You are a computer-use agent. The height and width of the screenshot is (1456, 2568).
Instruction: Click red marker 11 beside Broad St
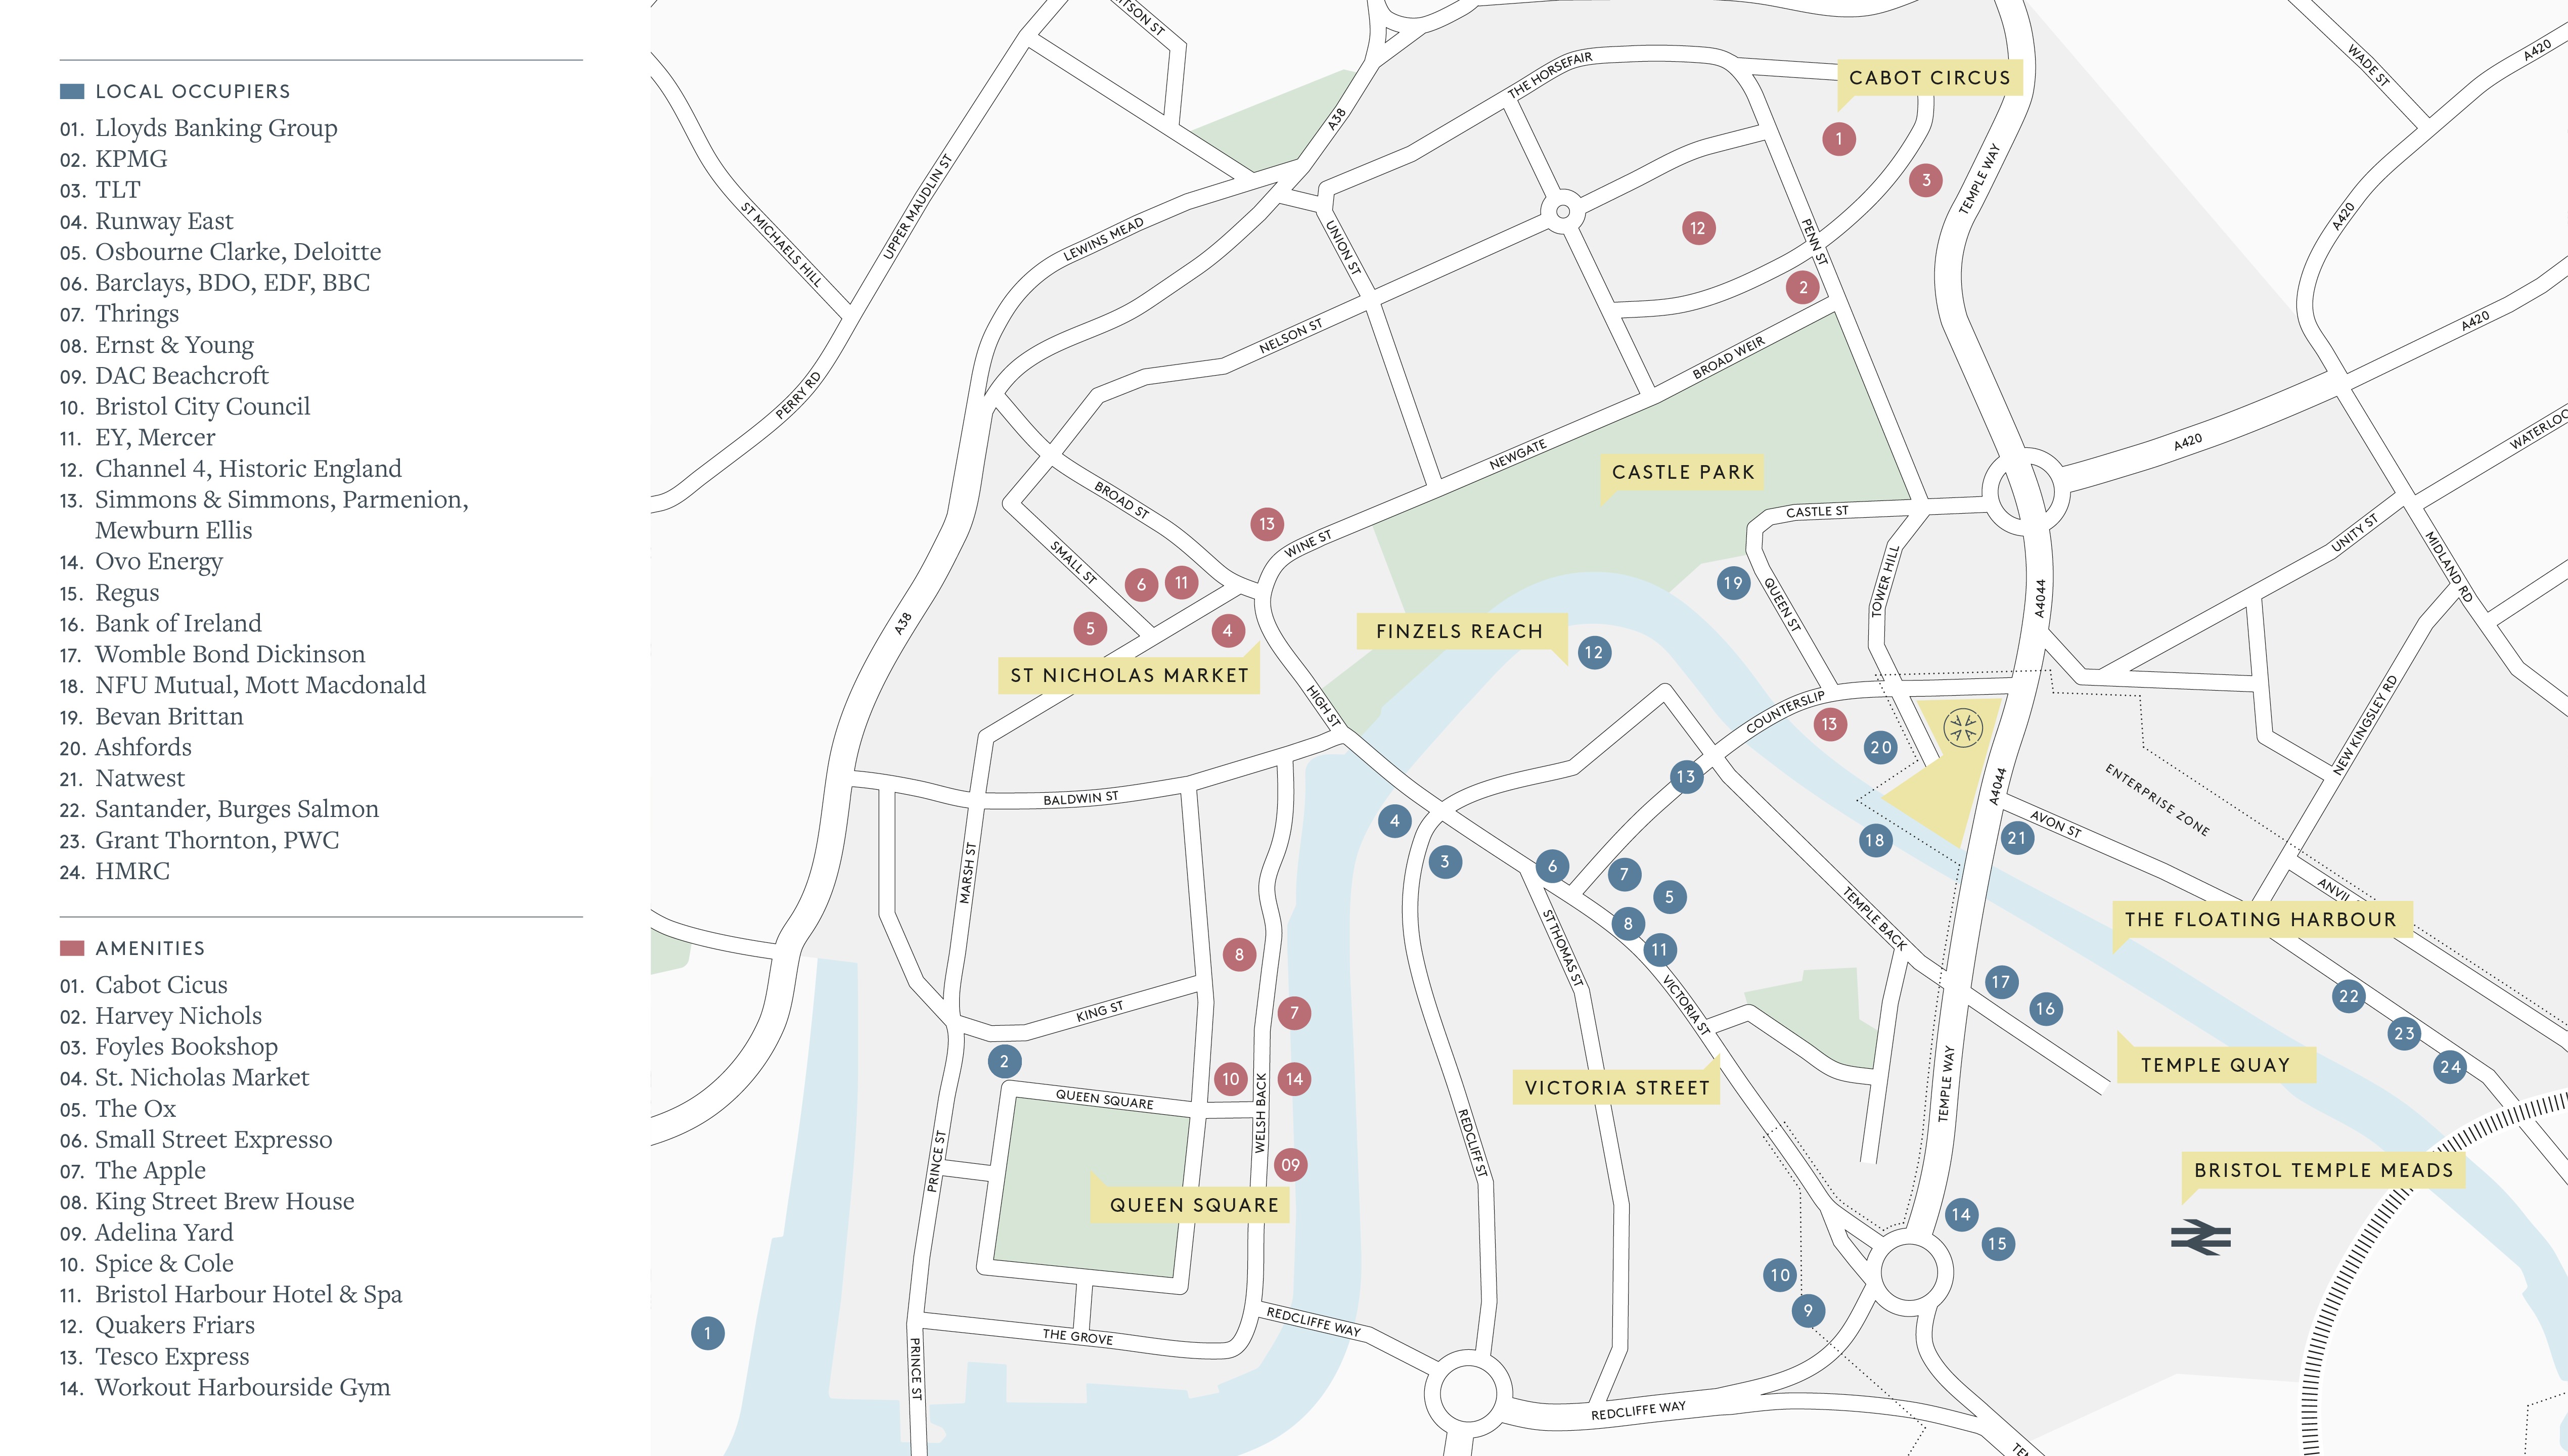(x=1181, y=582)
